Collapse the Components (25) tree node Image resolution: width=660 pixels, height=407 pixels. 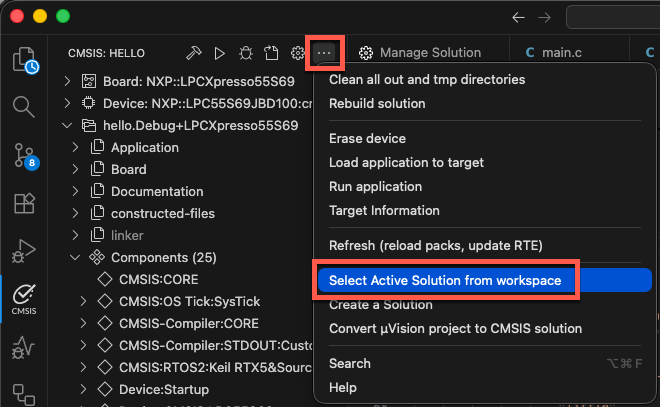pyautogui.click(x=76, y=257)
